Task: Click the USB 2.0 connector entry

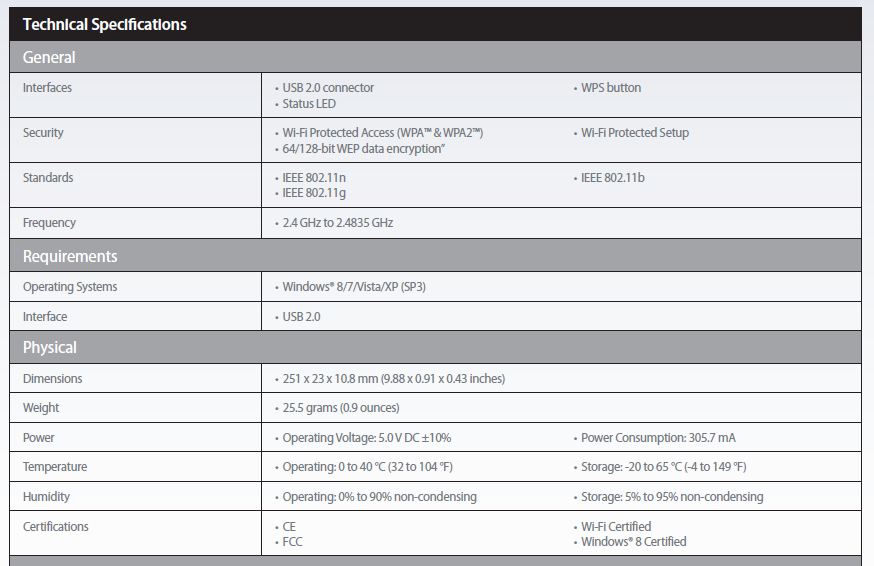Action: tap(327, 88)
